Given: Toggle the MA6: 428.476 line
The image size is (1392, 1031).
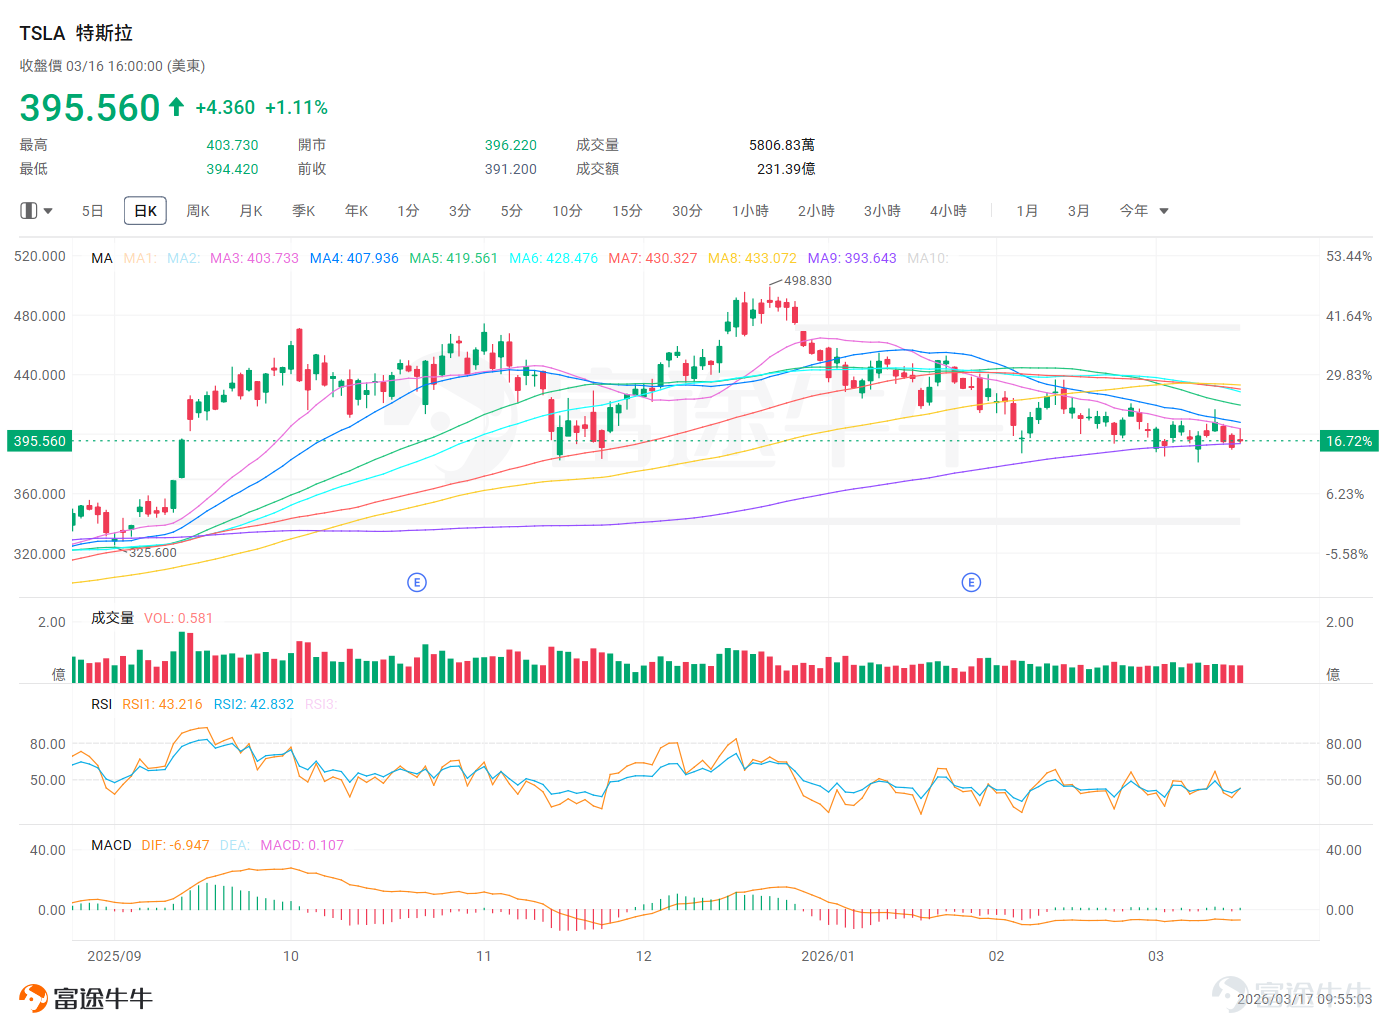Looking at the screenshot, I should (554, 258).
